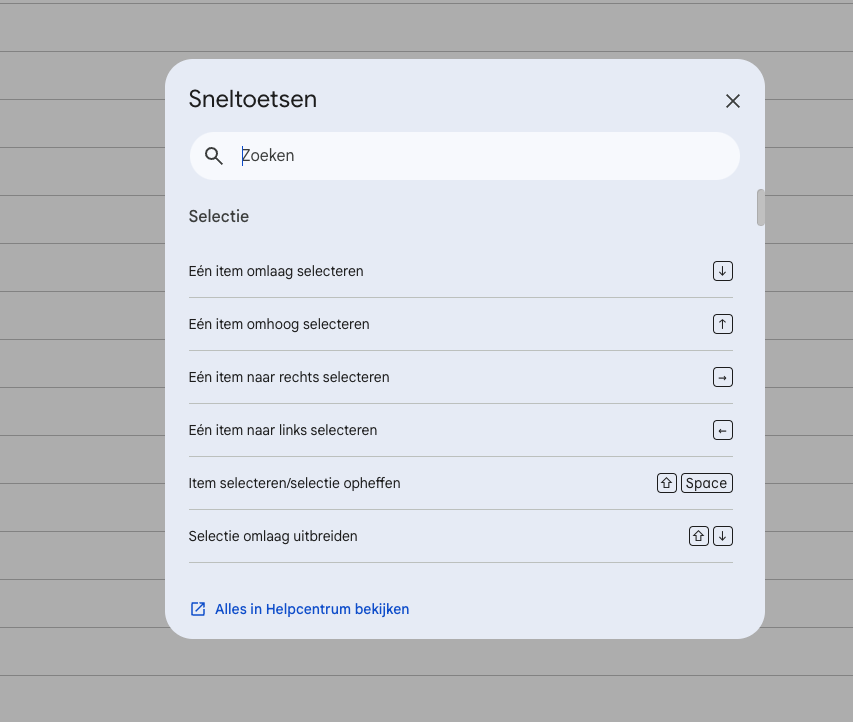This screenshot has width=853, height=722.
Task: Click the right arrow key icon
Action: coord(723,377)
